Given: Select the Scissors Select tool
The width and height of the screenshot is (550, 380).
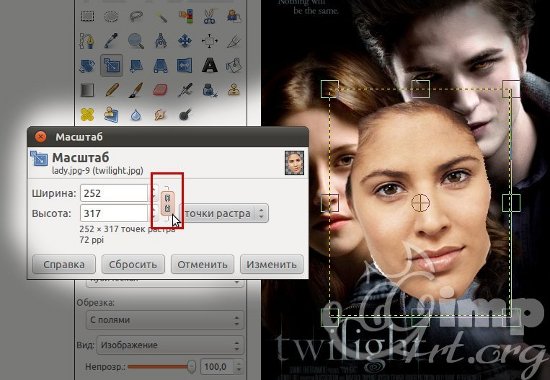Looking at the screenshot, I should [209, 16].
